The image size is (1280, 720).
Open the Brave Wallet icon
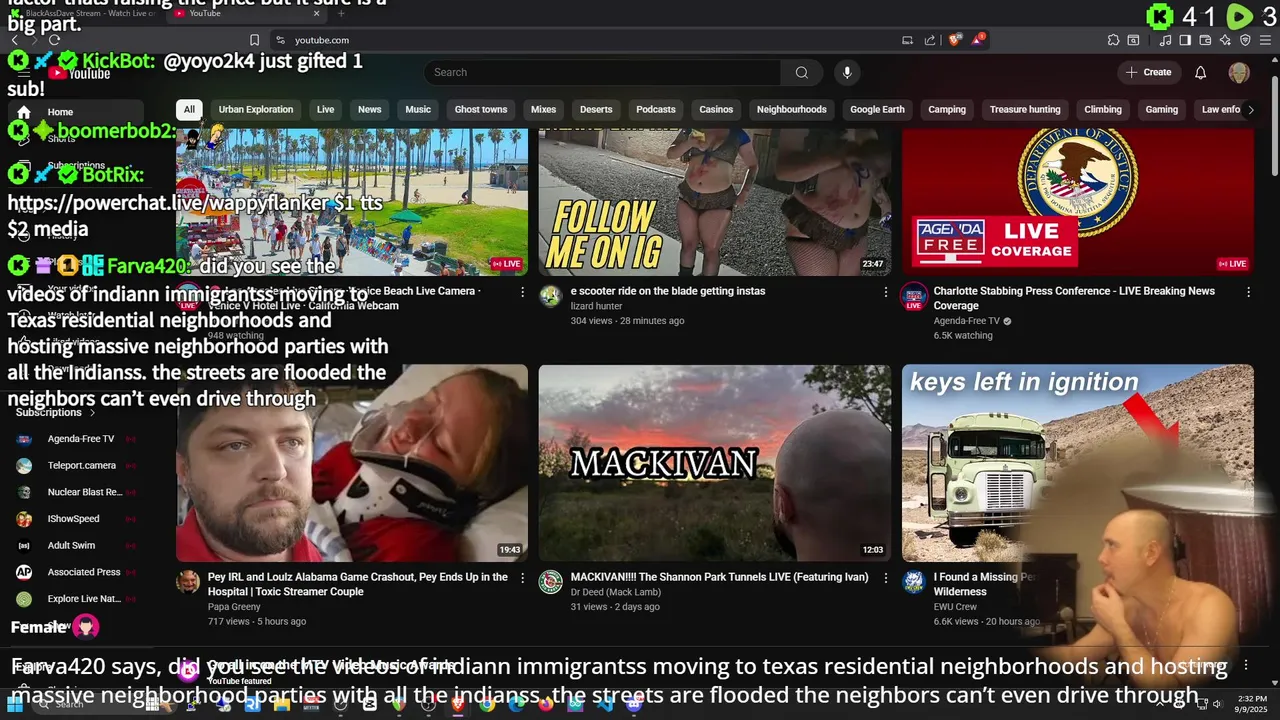(1205, 40)
